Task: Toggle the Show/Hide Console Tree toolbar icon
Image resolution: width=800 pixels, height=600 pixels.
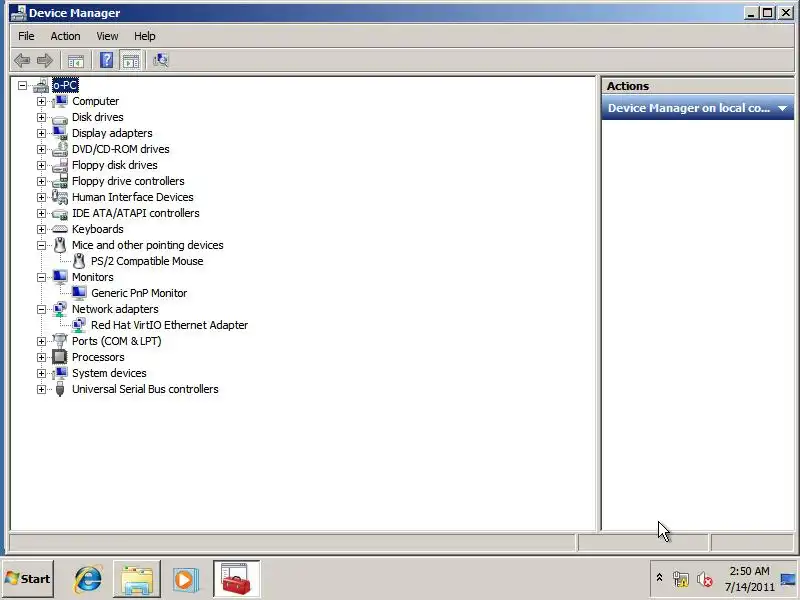Action: (76, 61)
